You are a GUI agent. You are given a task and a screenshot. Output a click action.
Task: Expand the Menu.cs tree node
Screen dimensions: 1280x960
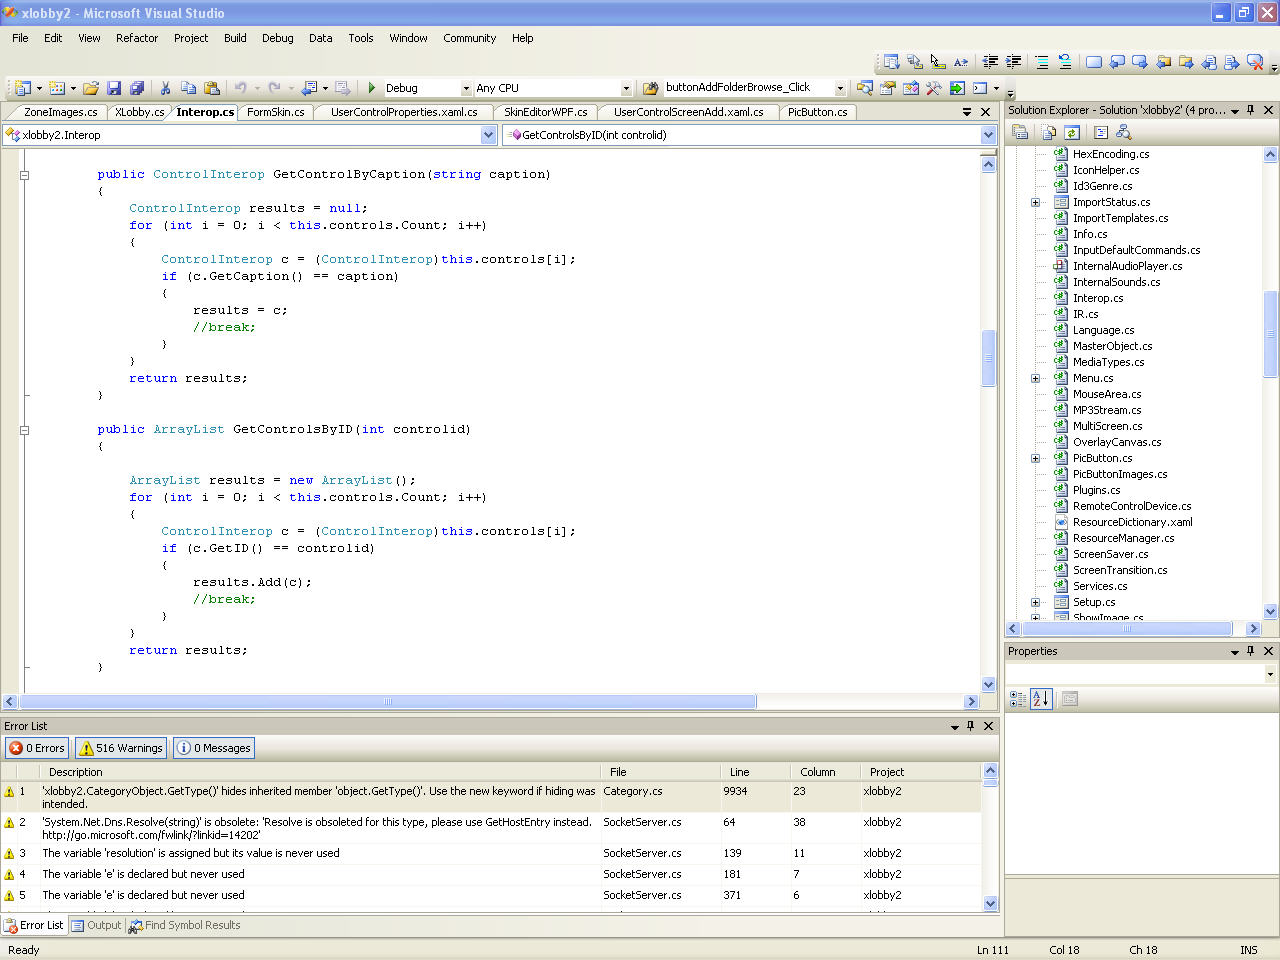point(1036,378)
